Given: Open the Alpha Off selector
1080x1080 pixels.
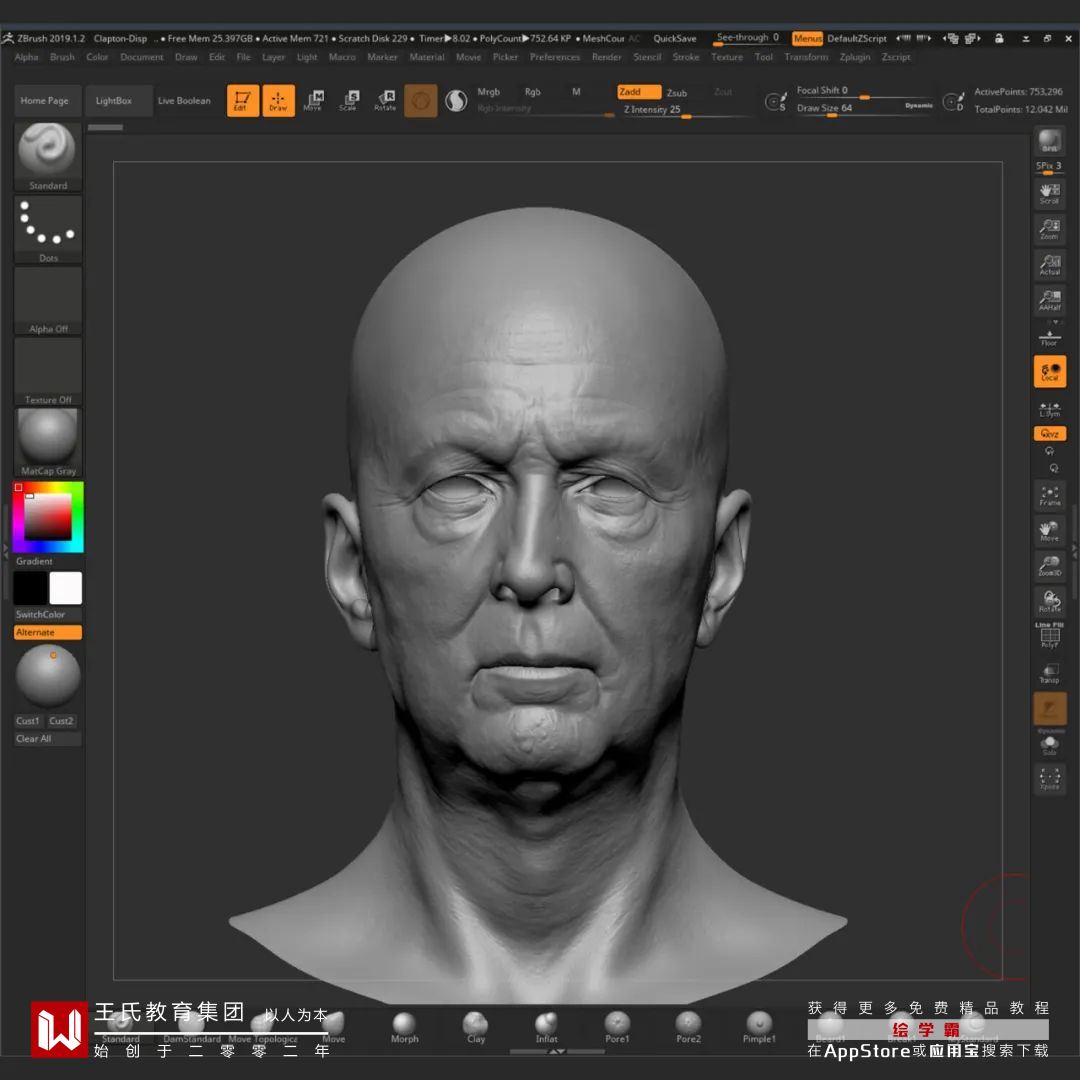Looking at the screenshot, I should pyautogui.click(x=48, y=301).
